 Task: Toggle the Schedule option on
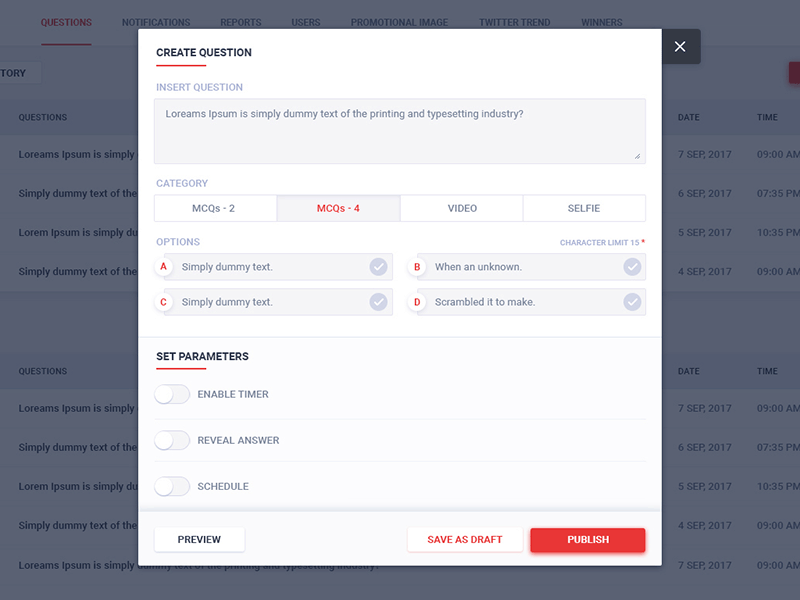pos(171,486)
